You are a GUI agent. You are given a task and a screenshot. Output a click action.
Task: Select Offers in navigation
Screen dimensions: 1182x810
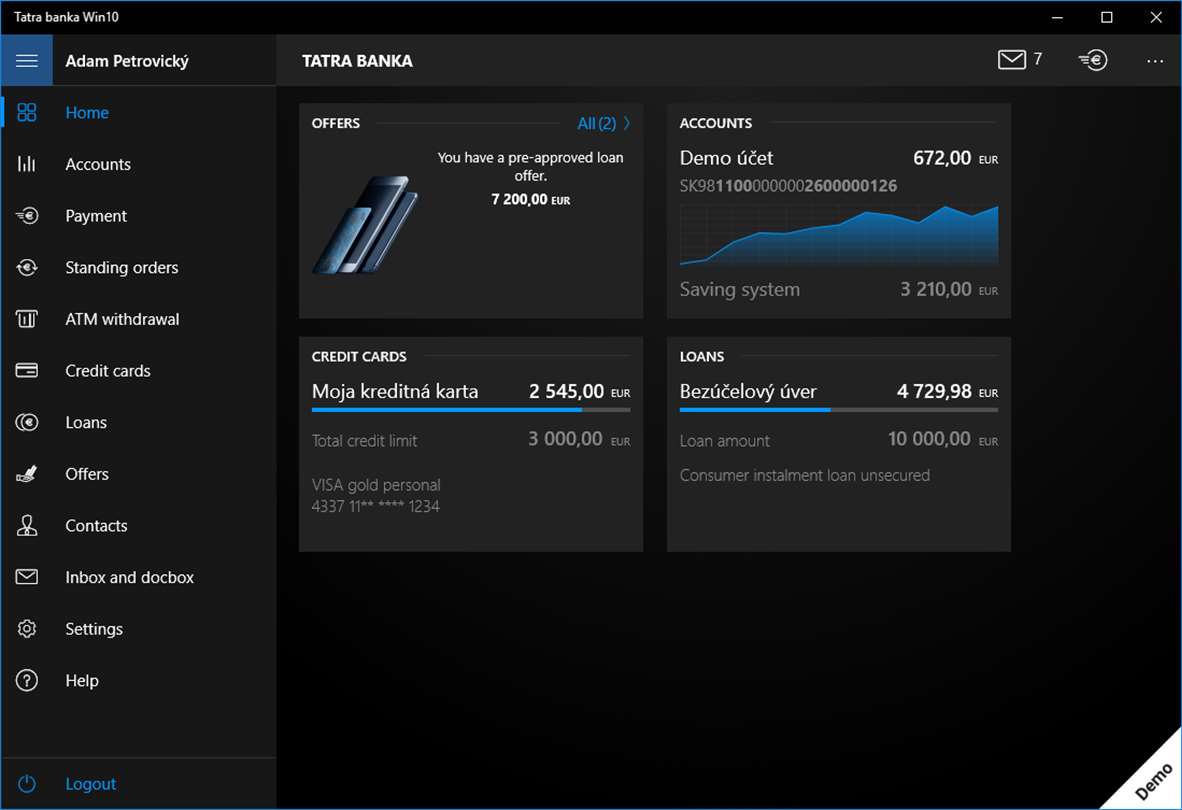(x=87, y=474)
